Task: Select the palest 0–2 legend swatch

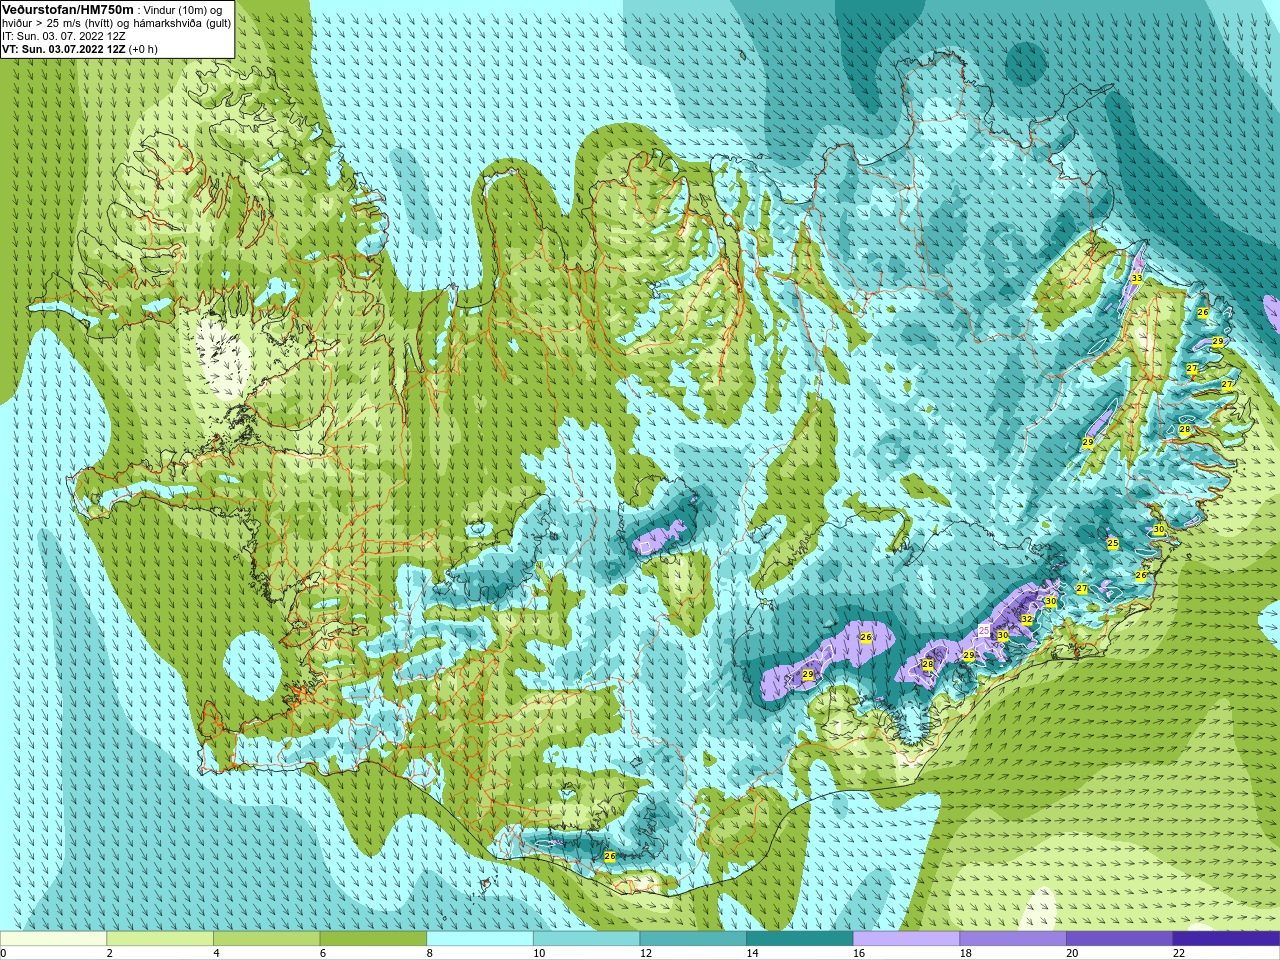Action: pos(53,938)
